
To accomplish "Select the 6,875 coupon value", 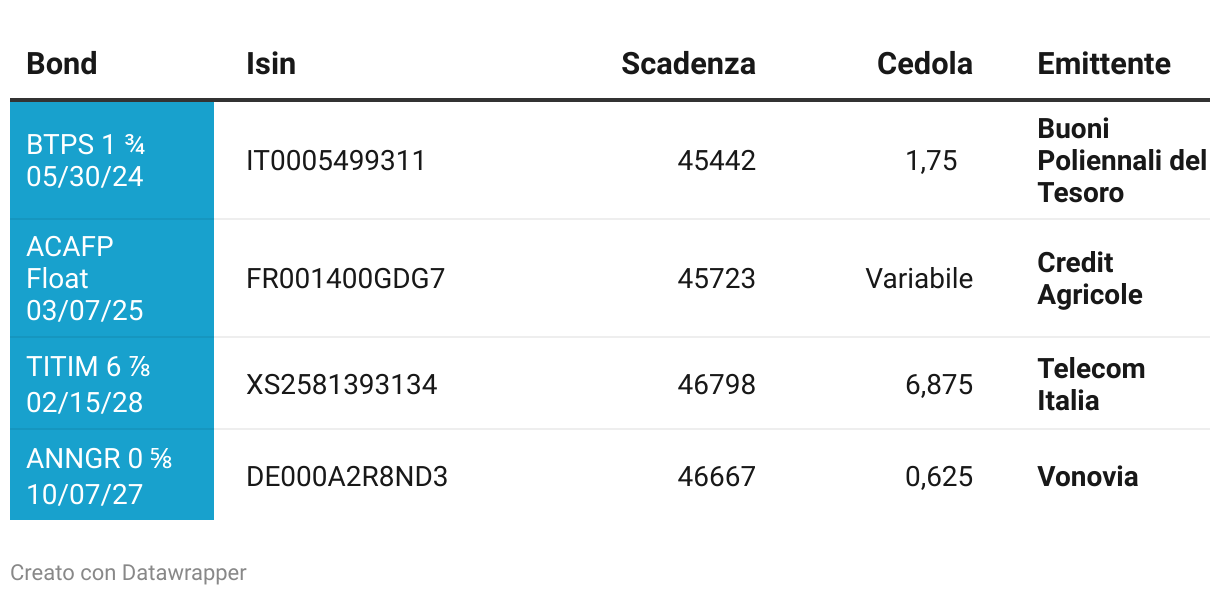I will click(x=939, y=384).
